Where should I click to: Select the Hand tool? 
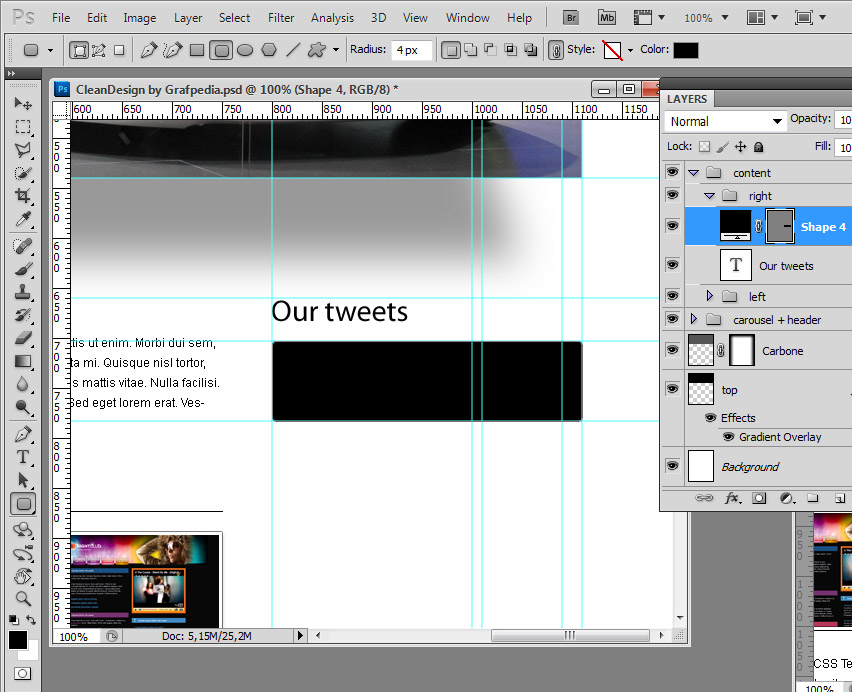pos(23,576)
